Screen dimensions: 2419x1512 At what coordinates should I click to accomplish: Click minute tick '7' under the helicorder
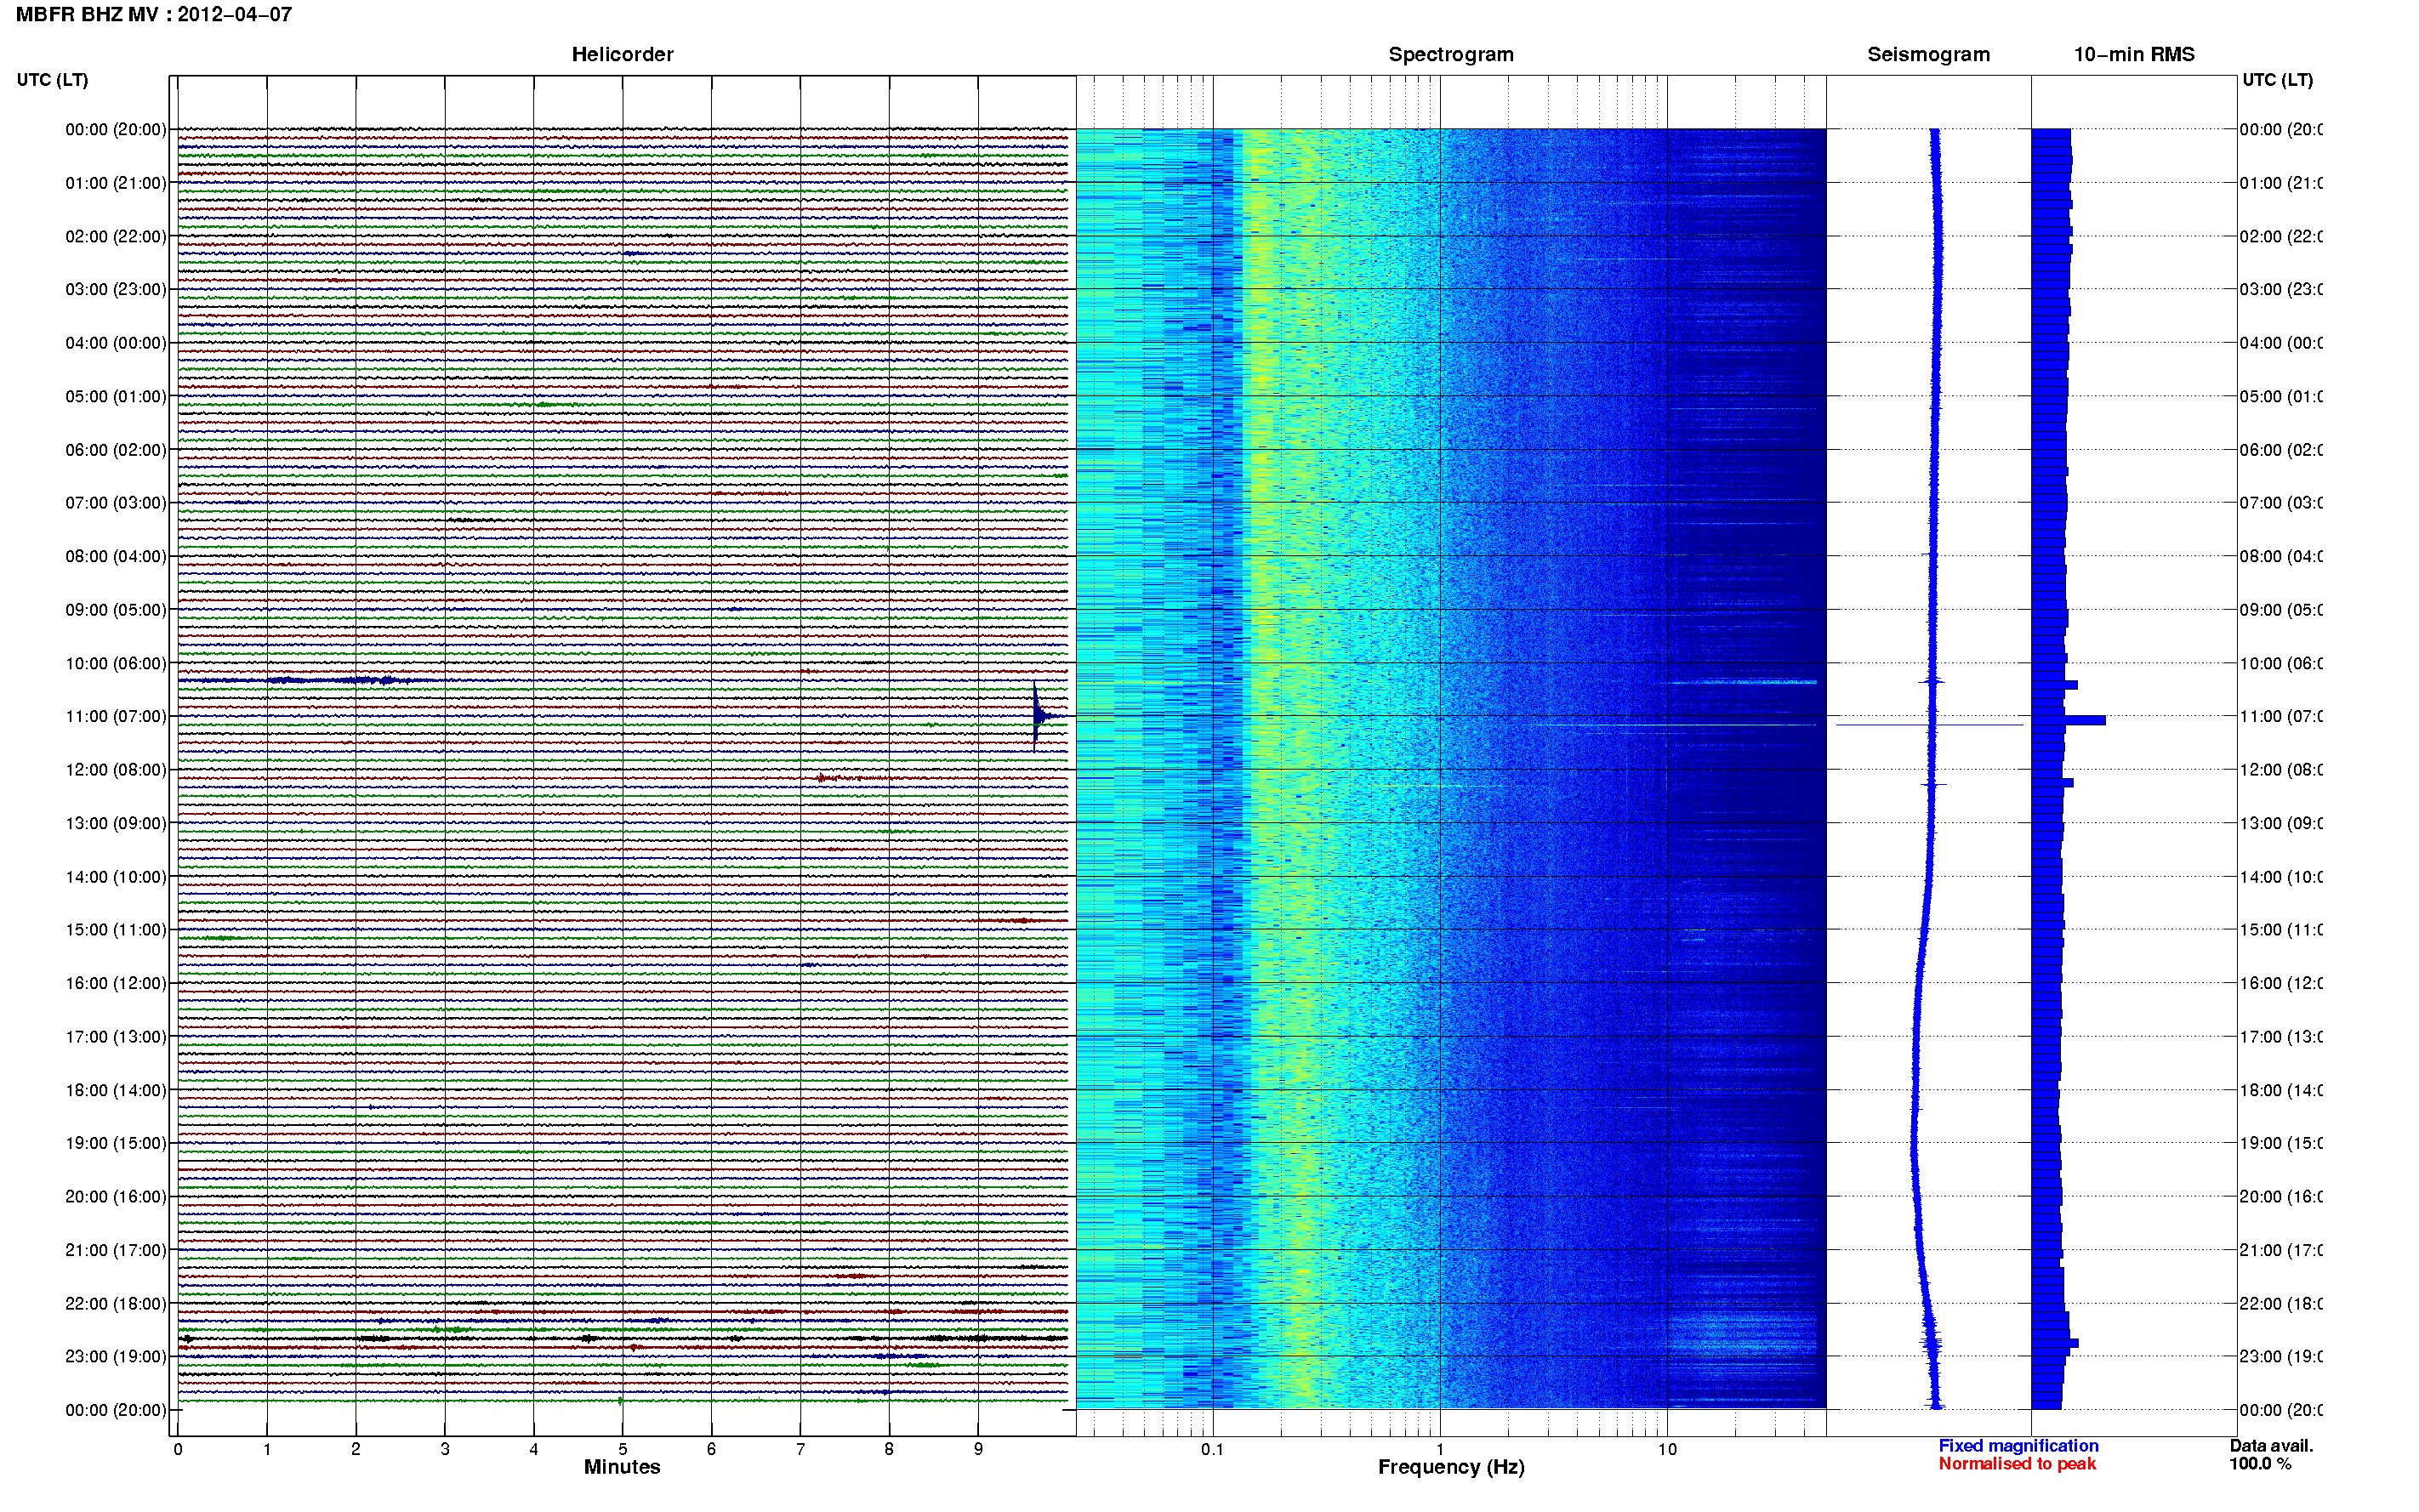point(800,1449)
